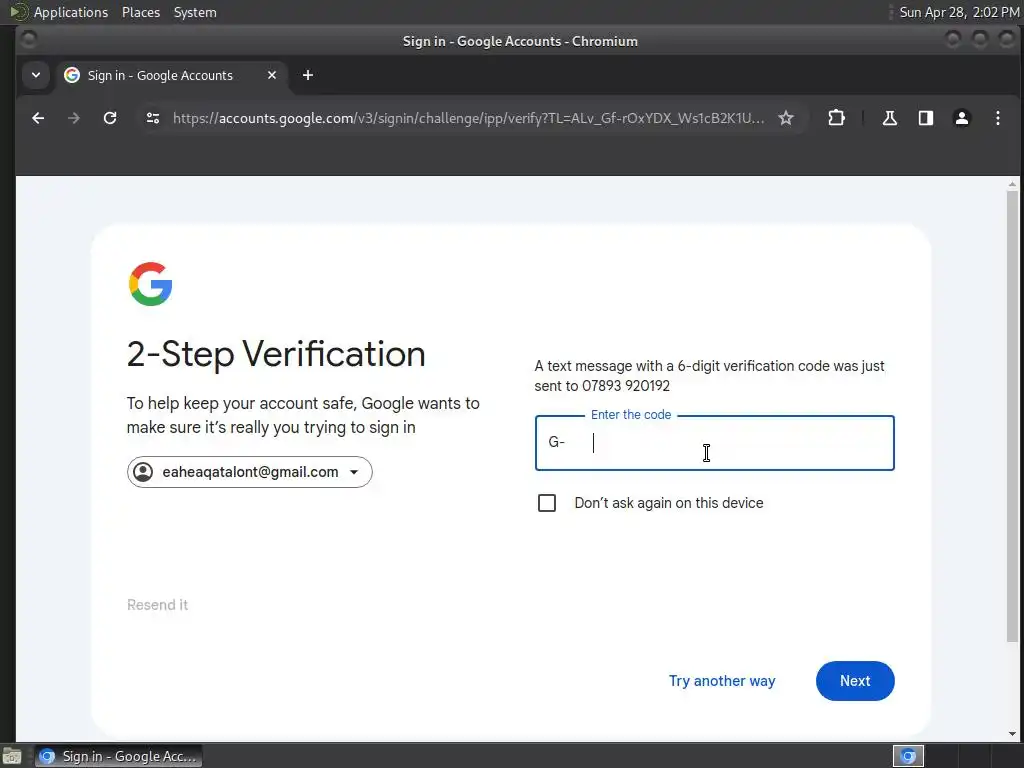
Task: Click the show desktop icon in bottom panel
Action: pyautogui.click(x=12, y=757)
